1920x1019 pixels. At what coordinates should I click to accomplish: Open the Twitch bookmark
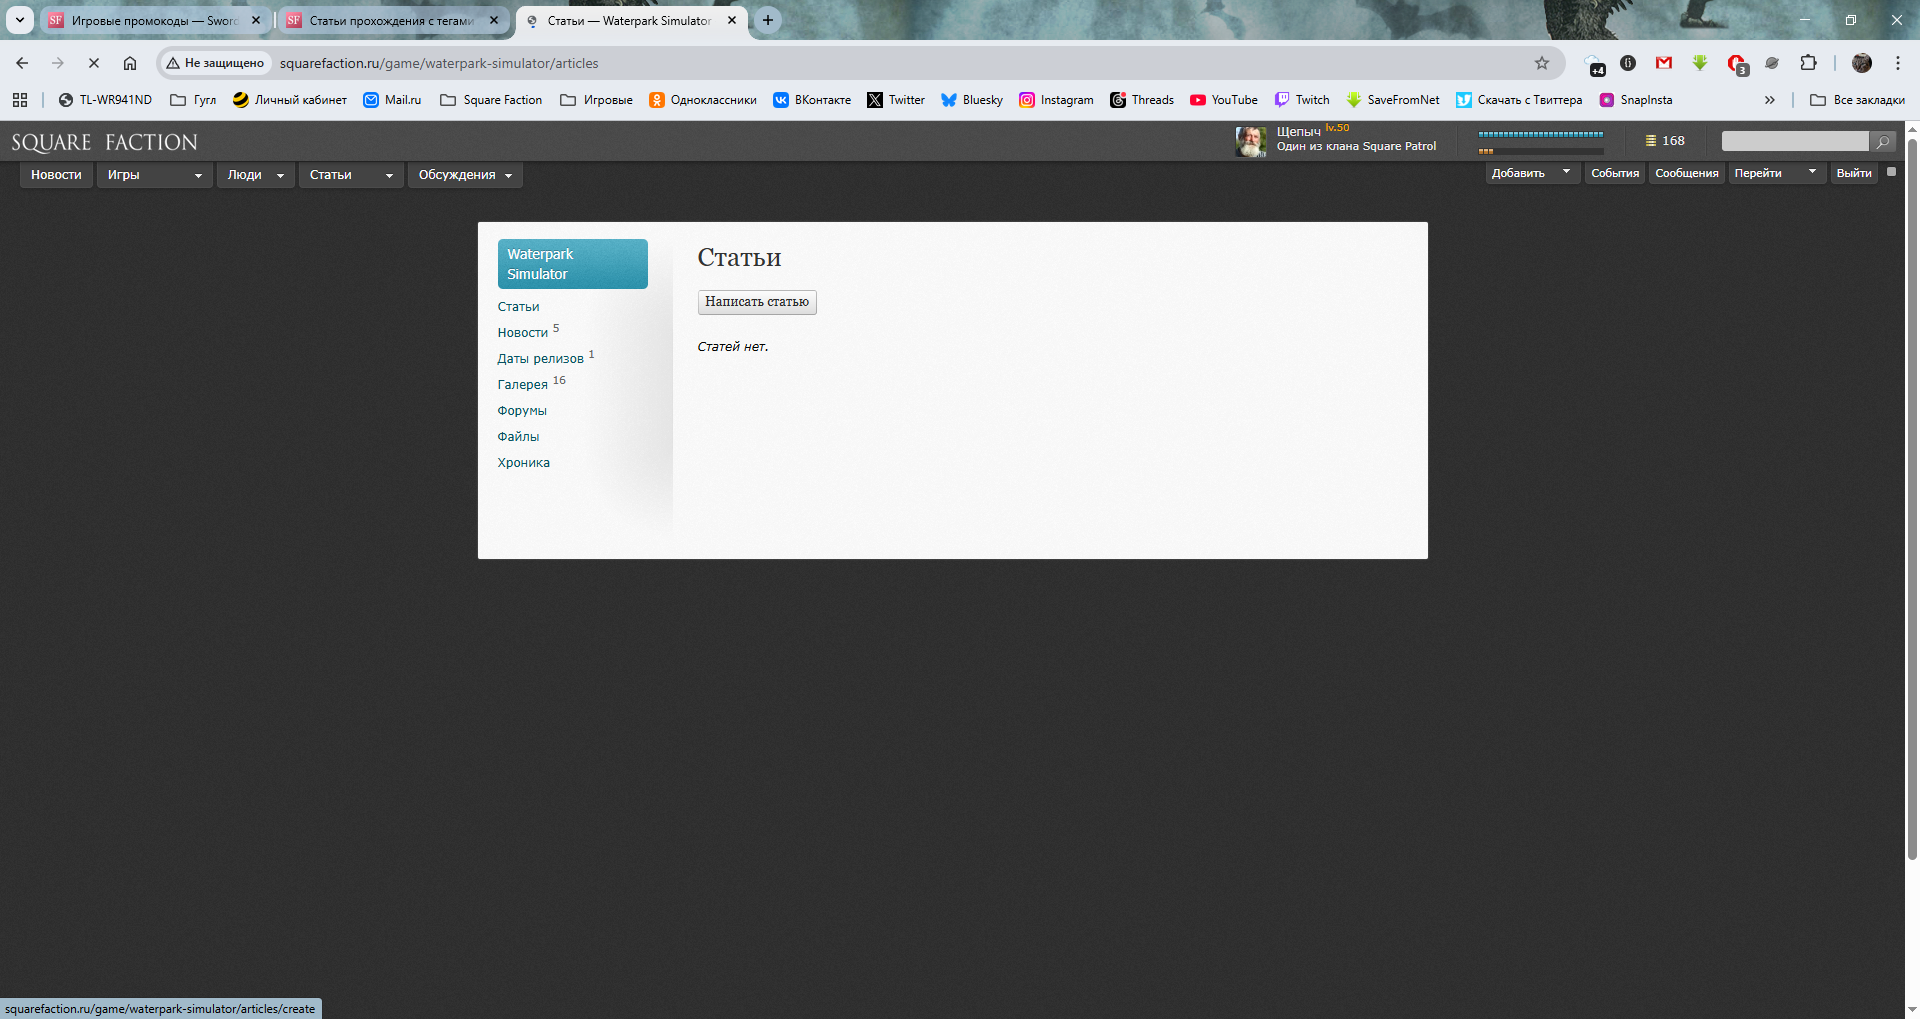(x=1302, y=100)
